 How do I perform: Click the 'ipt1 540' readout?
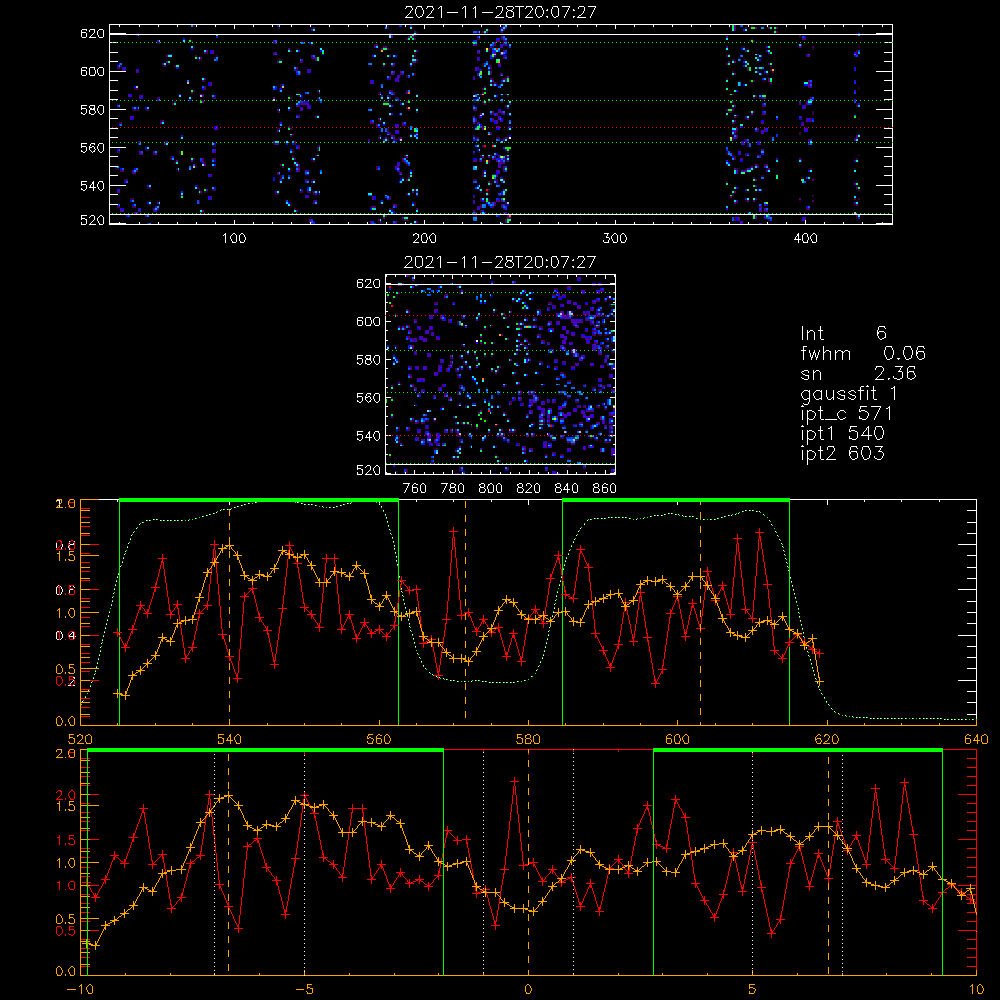click(x=842, y=434)
